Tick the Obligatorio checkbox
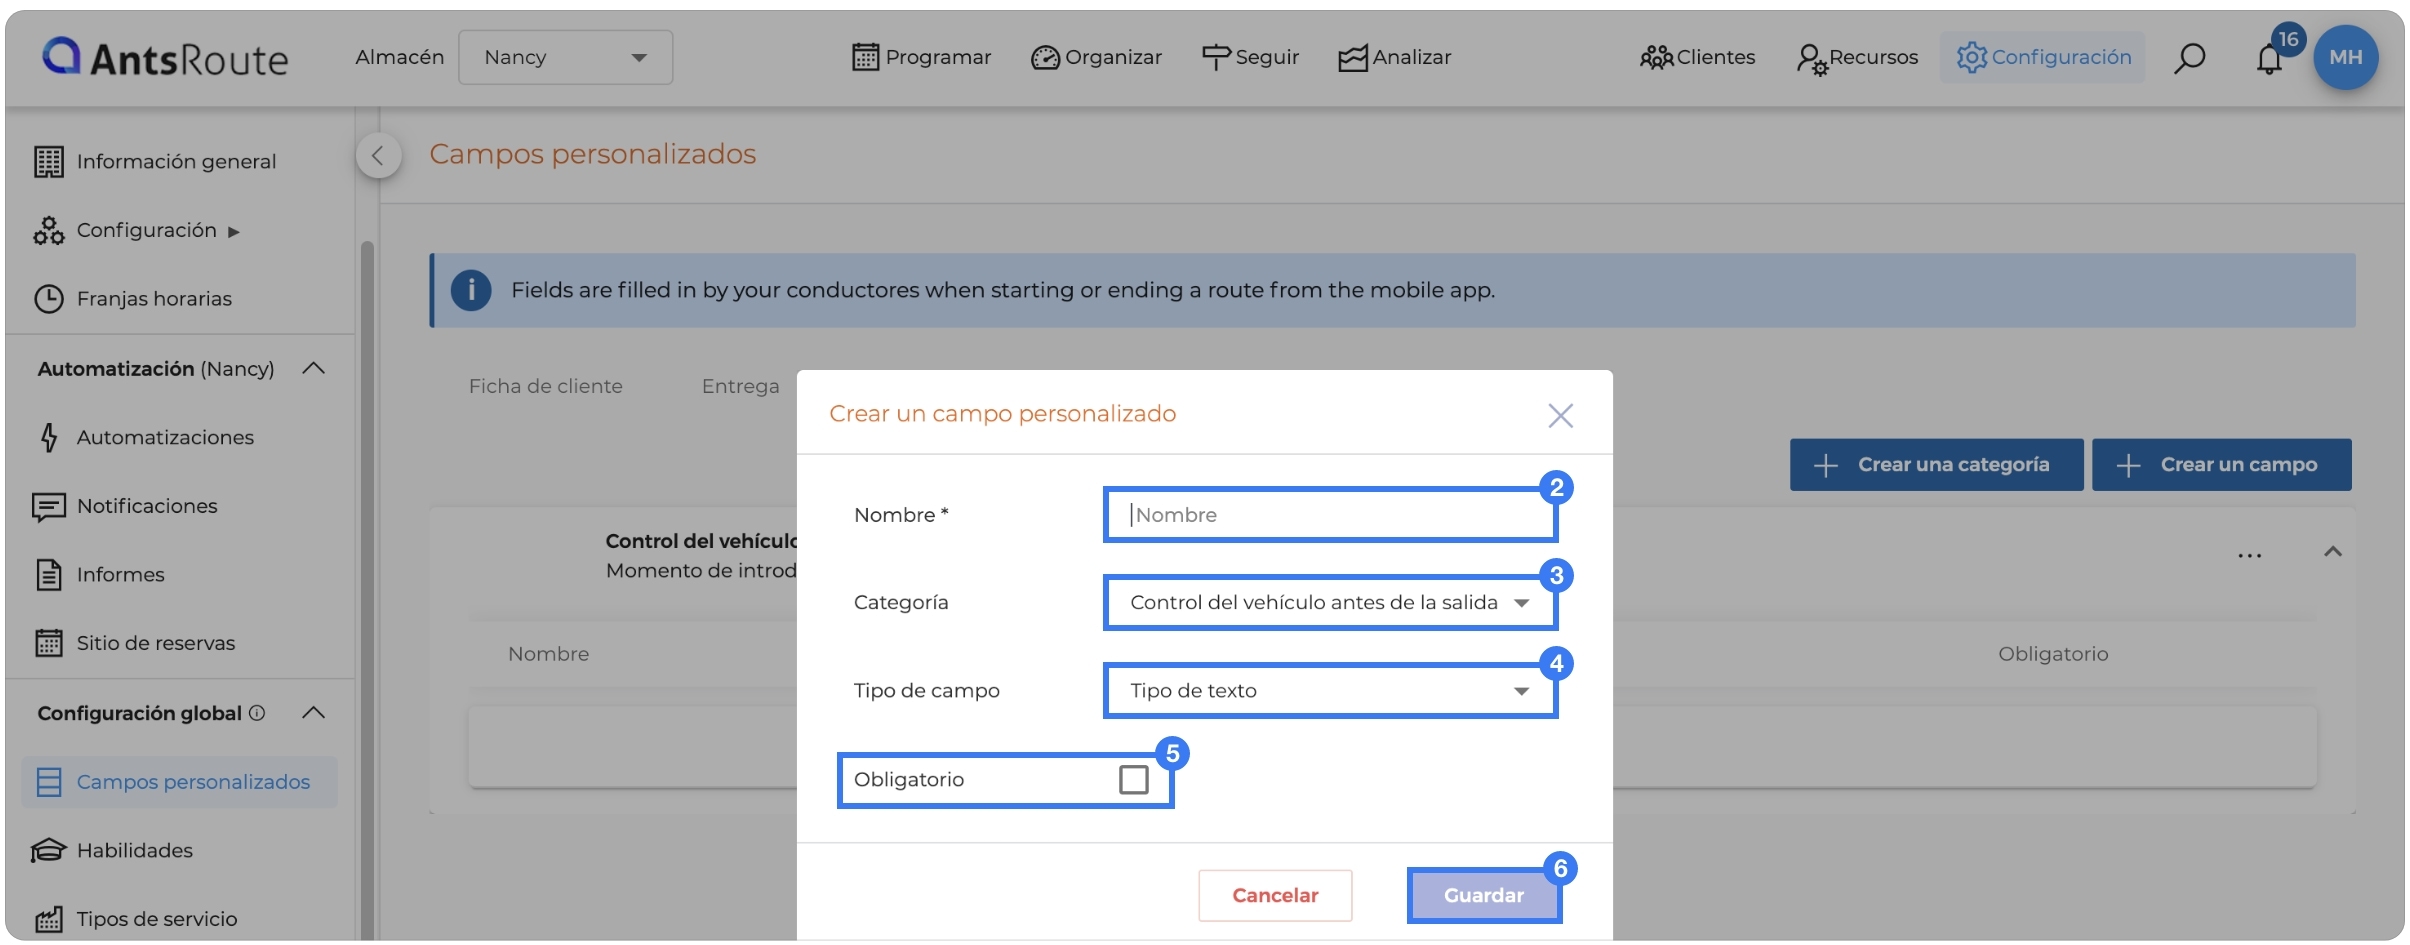This screenshot has height=945, width=2410. (x=1133, y=779)
